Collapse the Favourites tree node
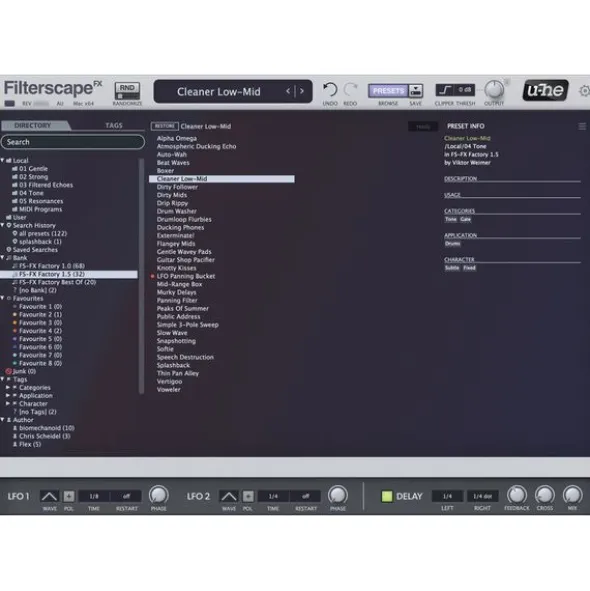The image size is (590, 591). pos(3,298)
